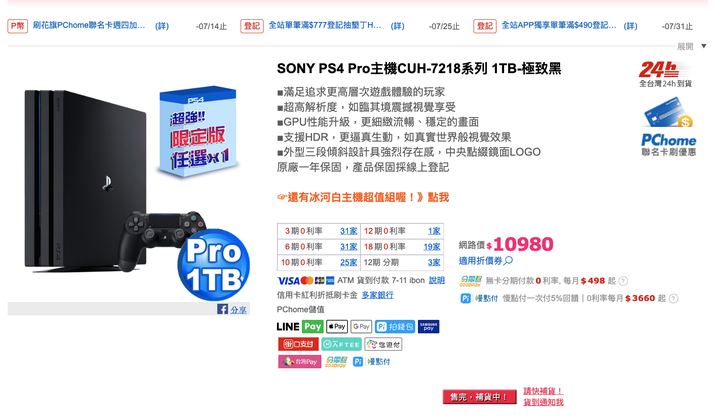Open the 3期0利率 31家 bank link

click(349, 231)
